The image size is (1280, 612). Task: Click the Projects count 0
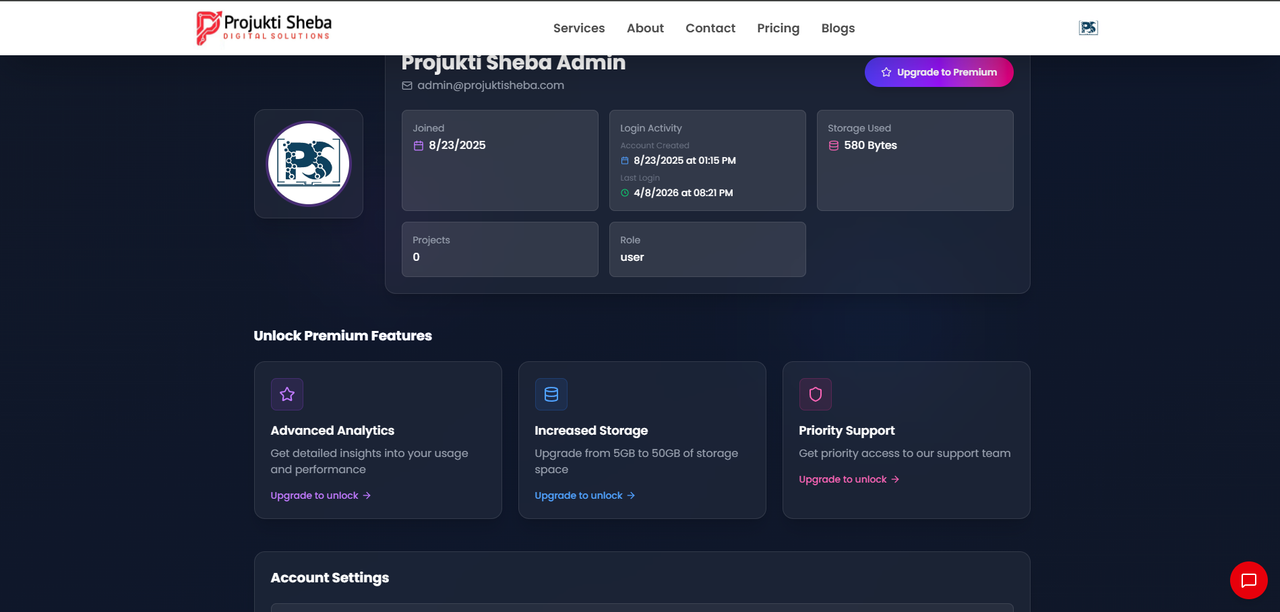[416, 258]
